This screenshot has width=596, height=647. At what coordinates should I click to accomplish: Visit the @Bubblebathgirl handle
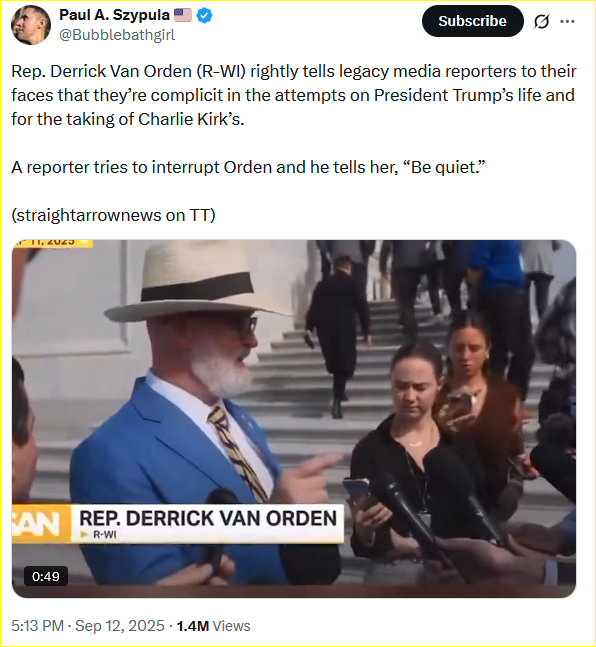(x=117, y=35)
